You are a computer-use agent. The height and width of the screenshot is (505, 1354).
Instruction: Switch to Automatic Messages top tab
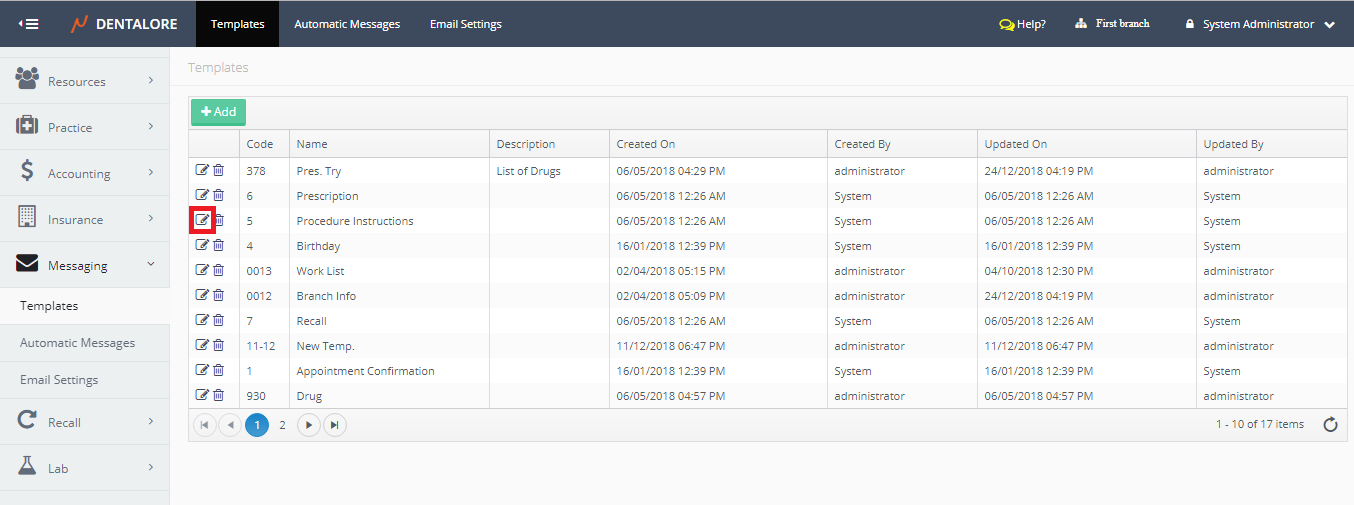pyautogui.click(x=347, y=24)
